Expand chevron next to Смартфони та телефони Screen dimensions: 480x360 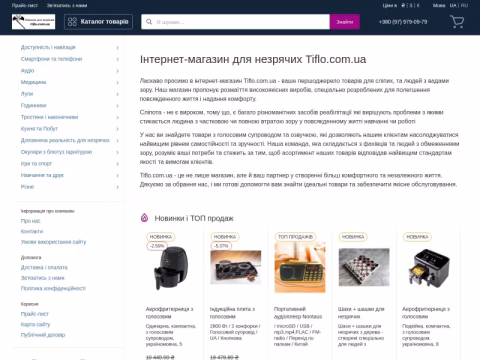pyautogui.click(x=117, y=59)
